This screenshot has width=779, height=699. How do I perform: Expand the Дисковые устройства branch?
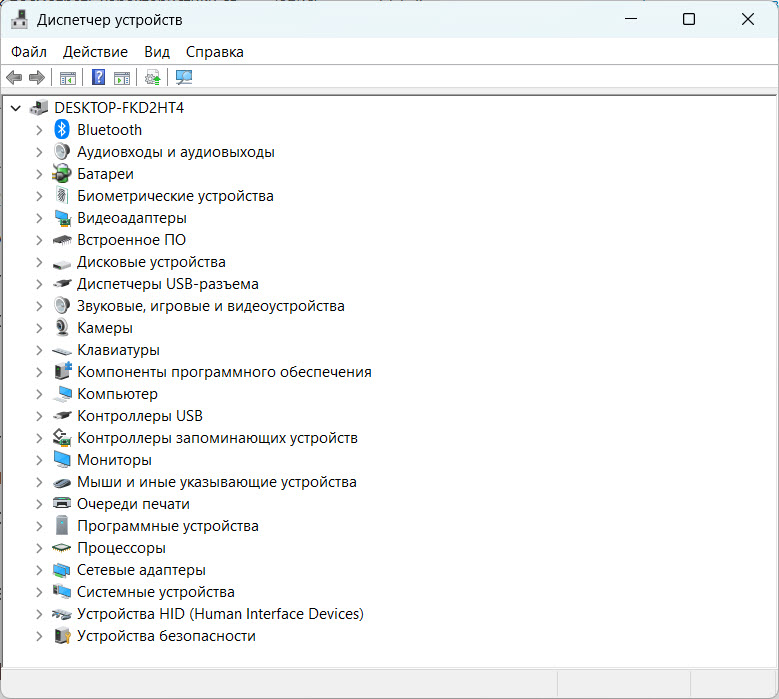pyautogui.click(x=39, y=262)
